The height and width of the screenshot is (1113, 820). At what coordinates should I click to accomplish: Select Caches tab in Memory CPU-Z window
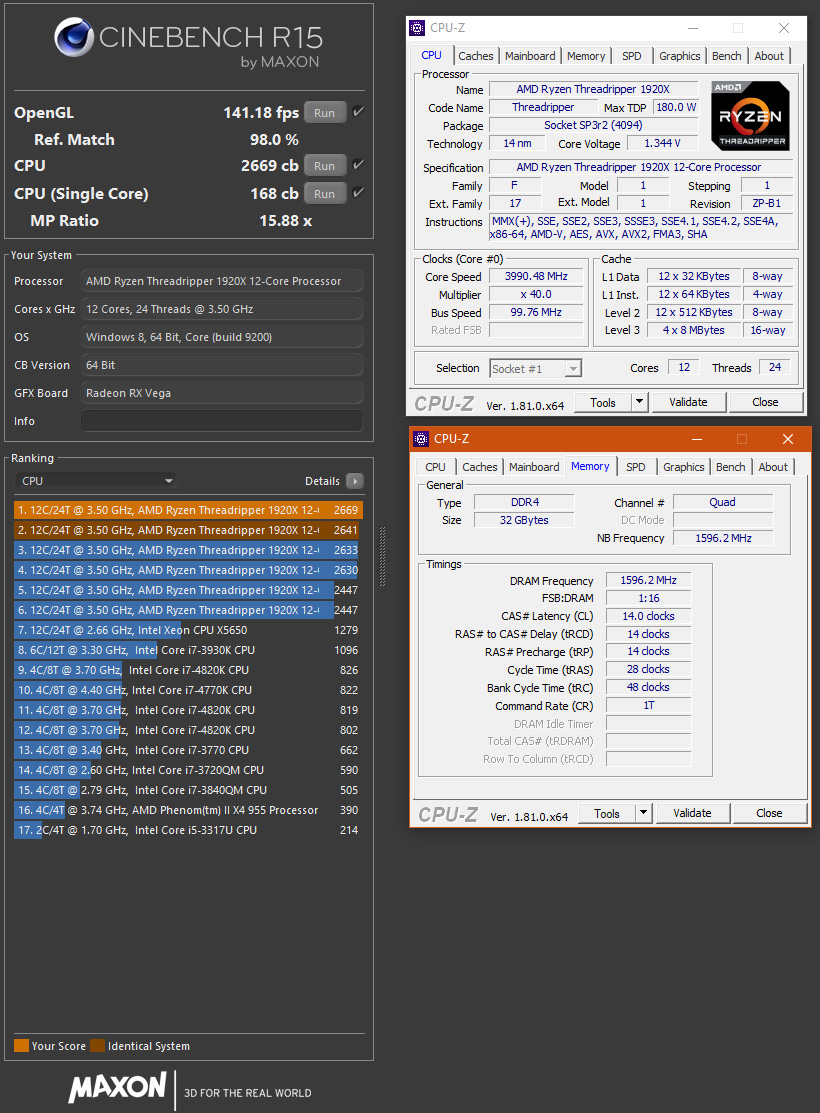tap(480, 467)
